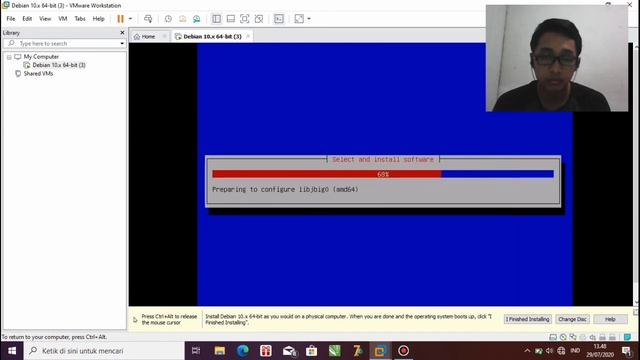This screenshot has width=640, height=360.
Task: Open the notification center icon
Action: [x=627, y=351]
